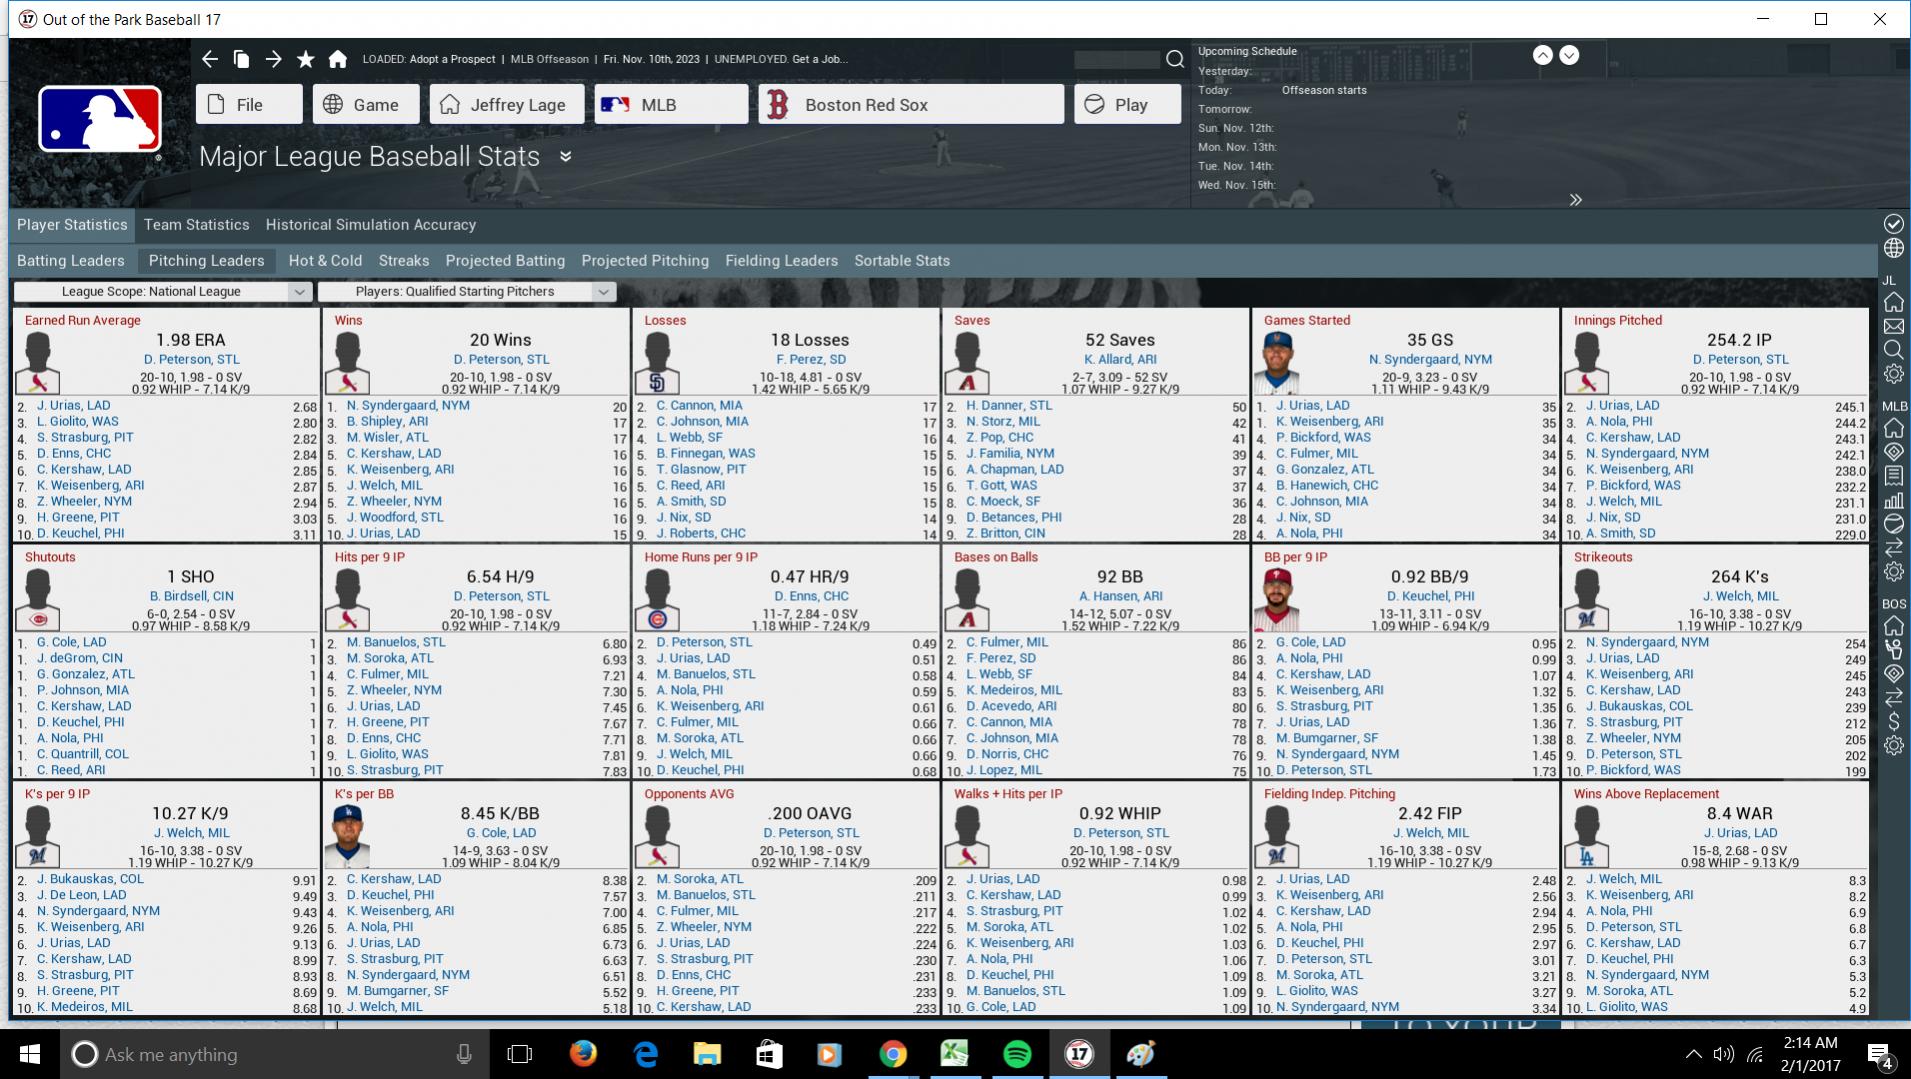The width and height of the screenshot is (1911, 1079).
Task: Open the settings gear under JL
Action: click(x=1893, y=374)
